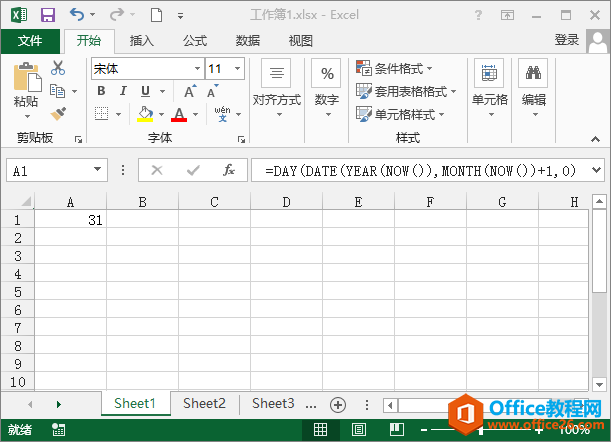
Task: Click into the formula bar text
Action: tap(420, 170)
